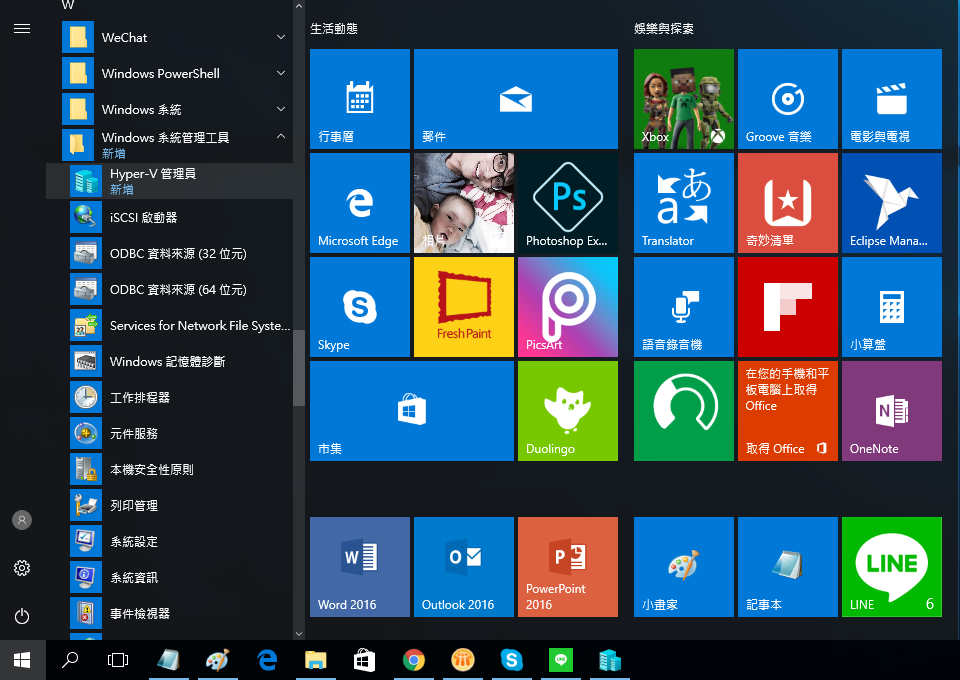Open the user account icon
This screenshot has height=680, width=960.
pyautogui.click(x=22, y=520)
